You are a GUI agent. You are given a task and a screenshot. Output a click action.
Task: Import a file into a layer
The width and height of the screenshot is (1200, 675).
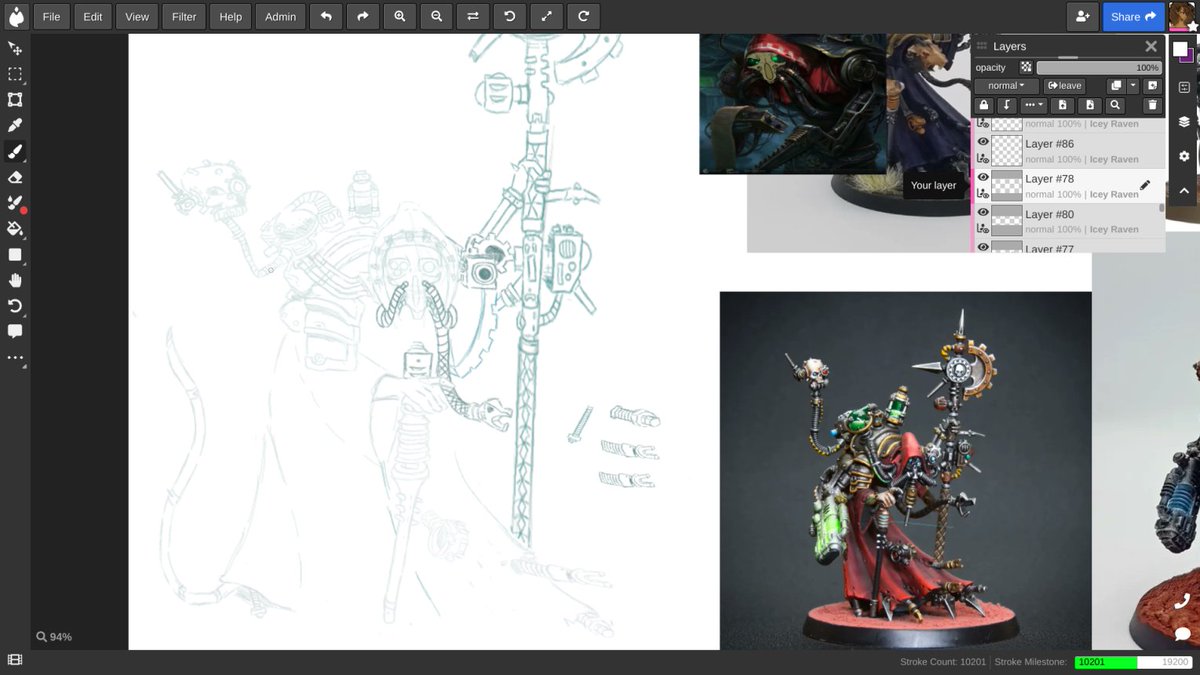[x=1063, y=105]
